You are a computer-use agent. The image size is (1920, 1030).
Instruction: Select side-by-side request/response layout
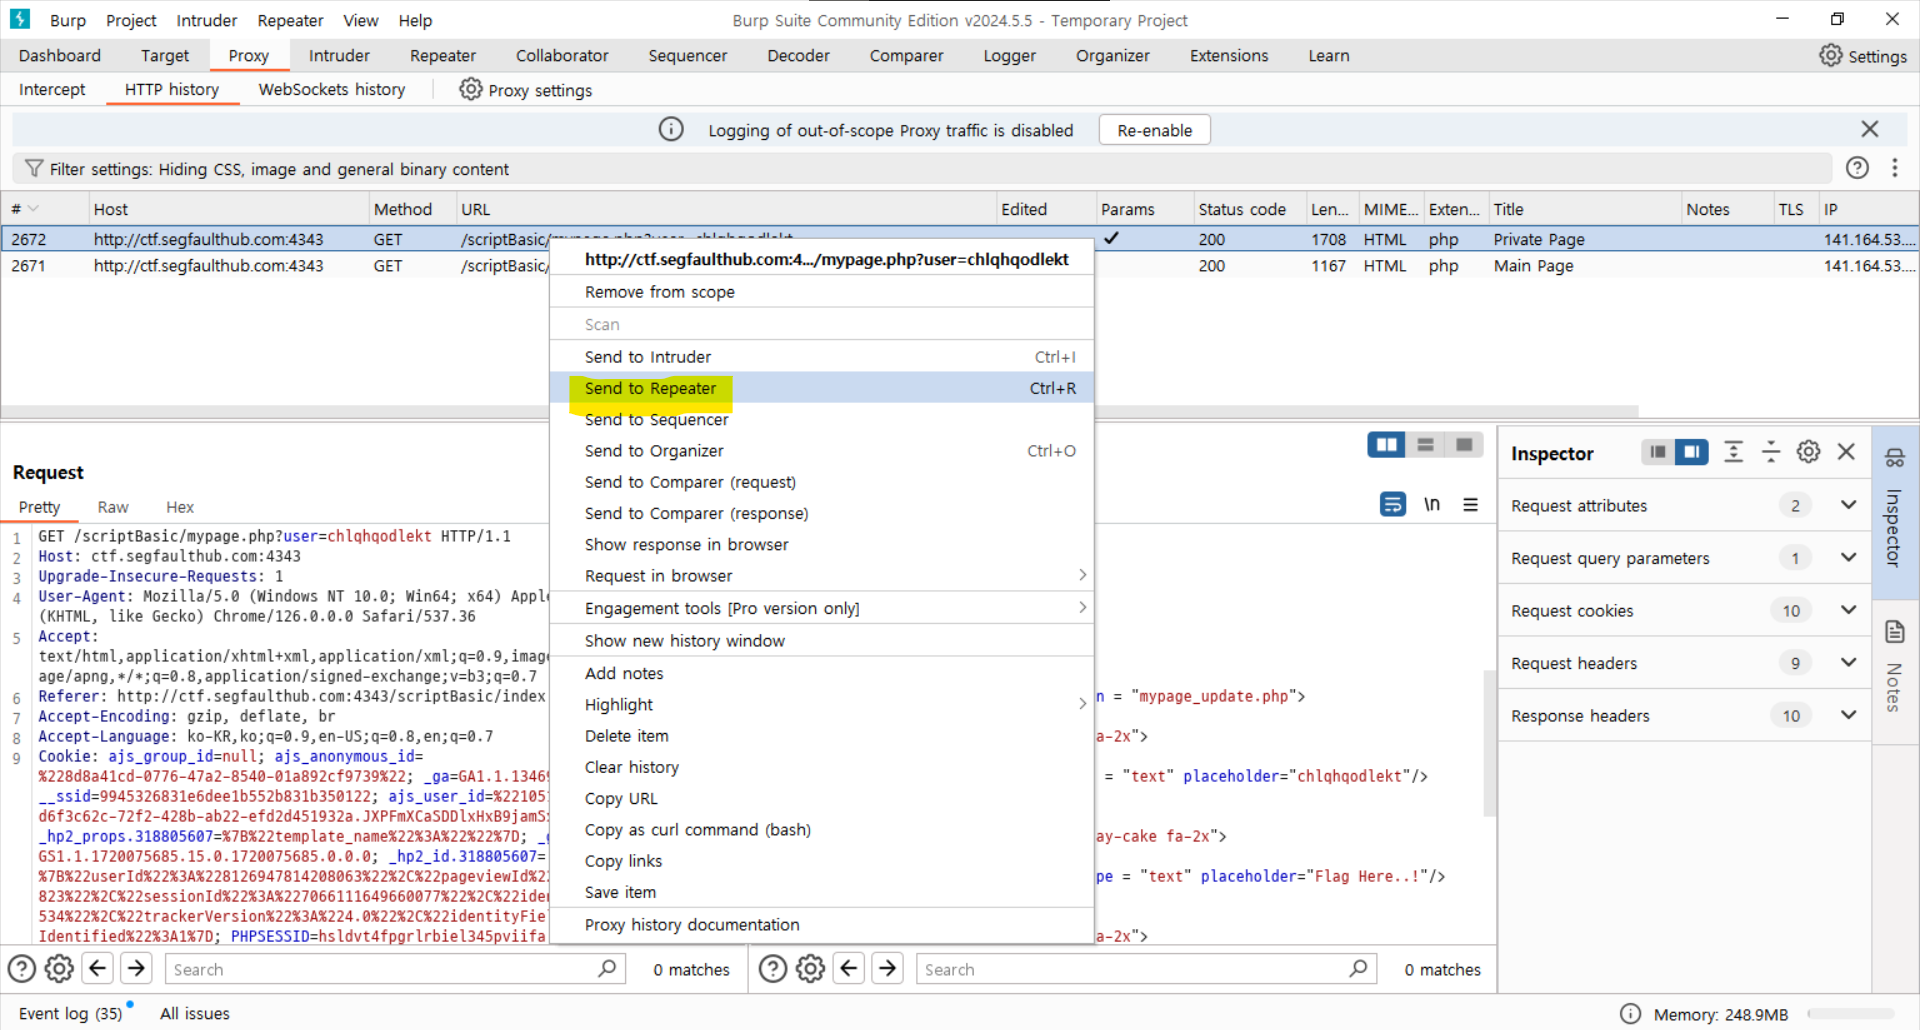[x=1386, y=445]
